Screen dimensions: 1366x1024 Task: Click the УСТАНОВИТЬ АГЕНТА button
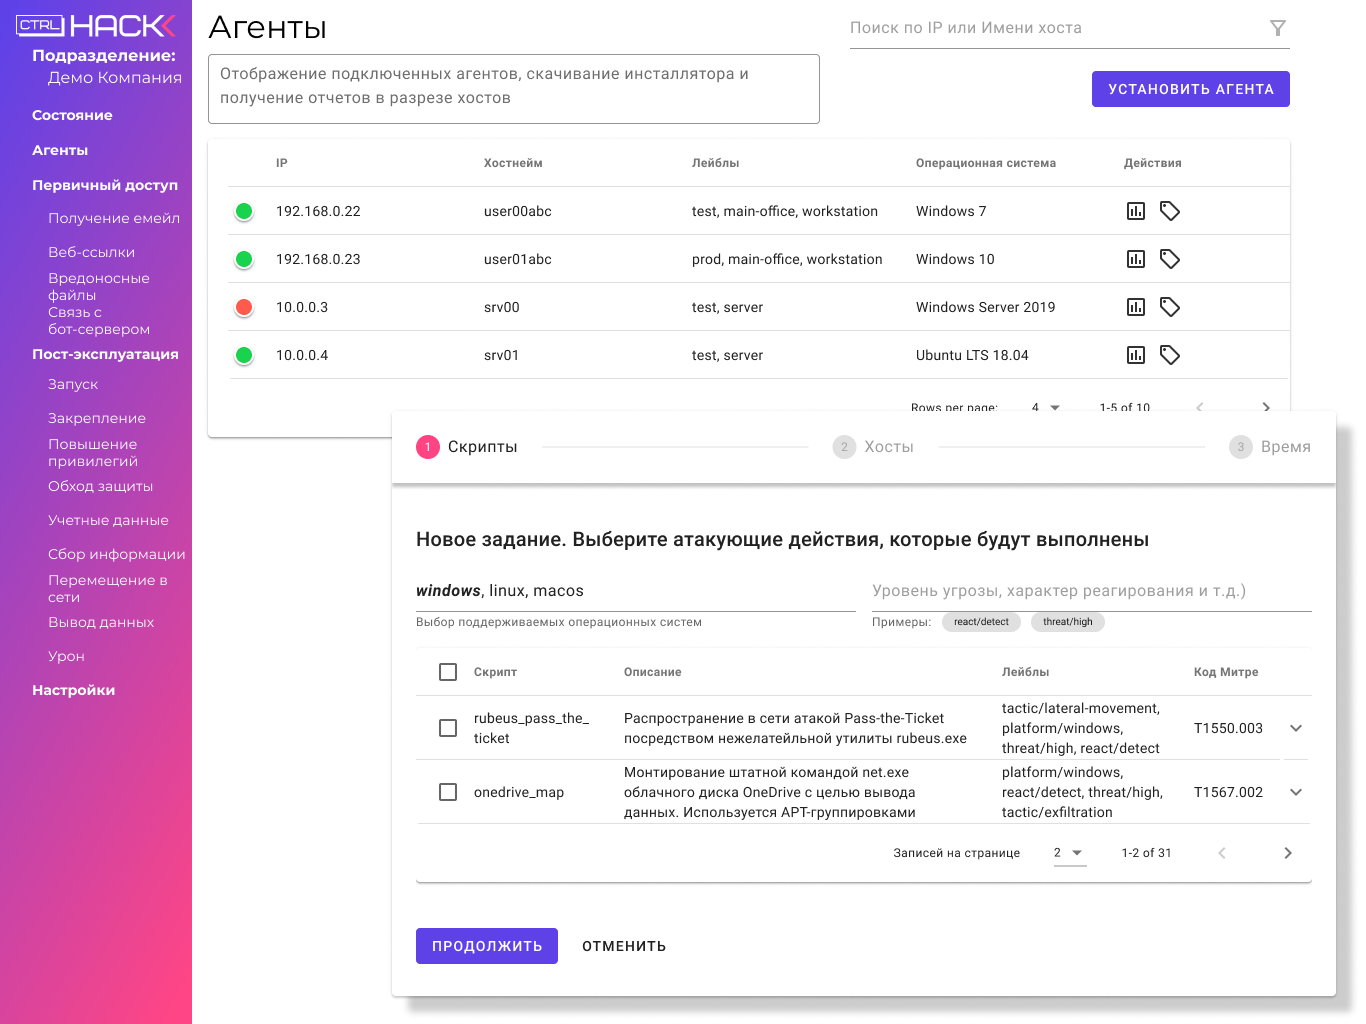pos(1191,89)
